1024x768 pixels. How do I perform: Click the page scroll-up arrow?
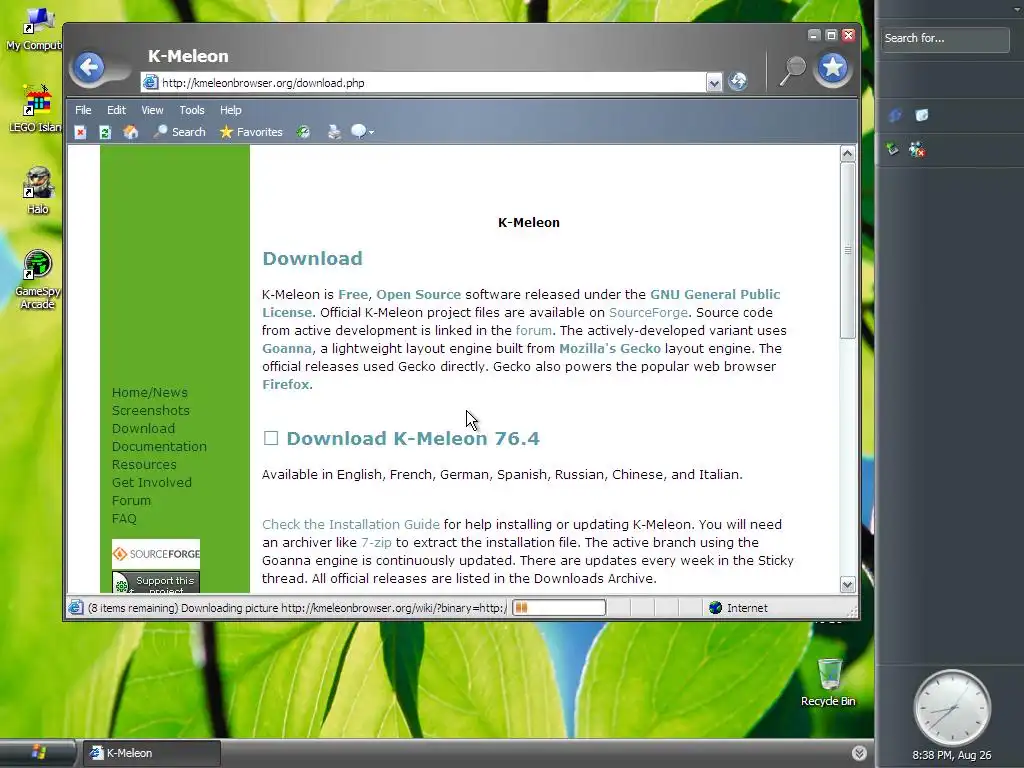[x=848, y=153]
